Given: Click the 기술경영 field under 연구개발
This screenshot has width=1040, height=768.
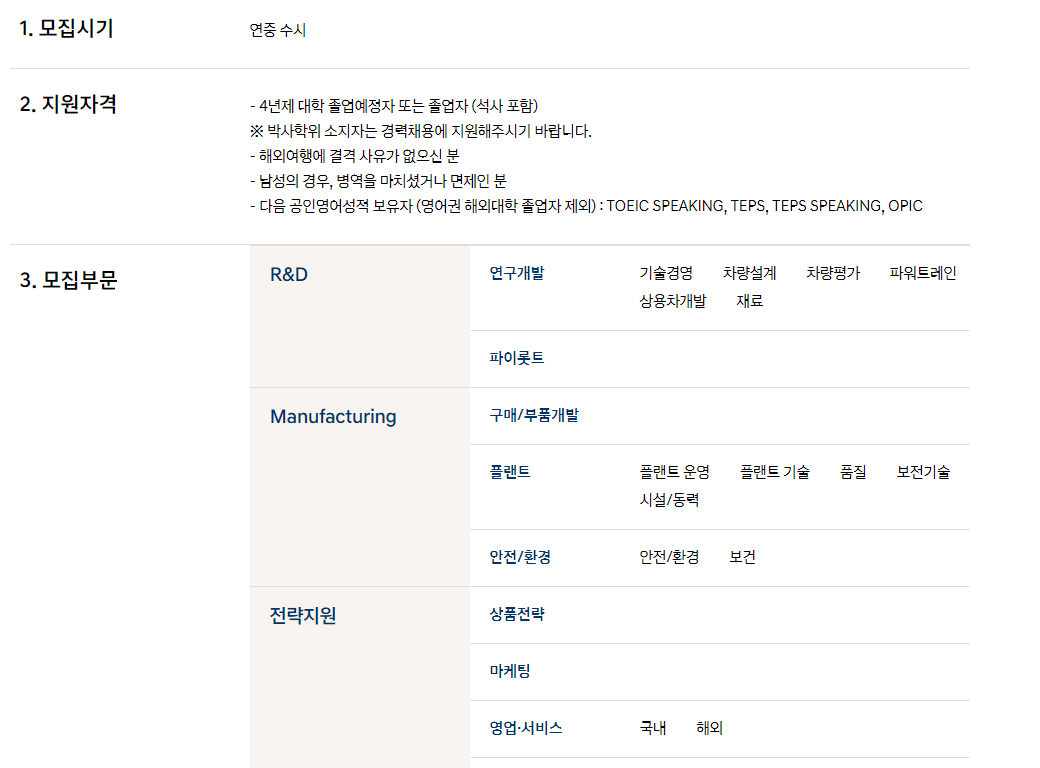Looking at the screenshot, I should click(666, 273).
